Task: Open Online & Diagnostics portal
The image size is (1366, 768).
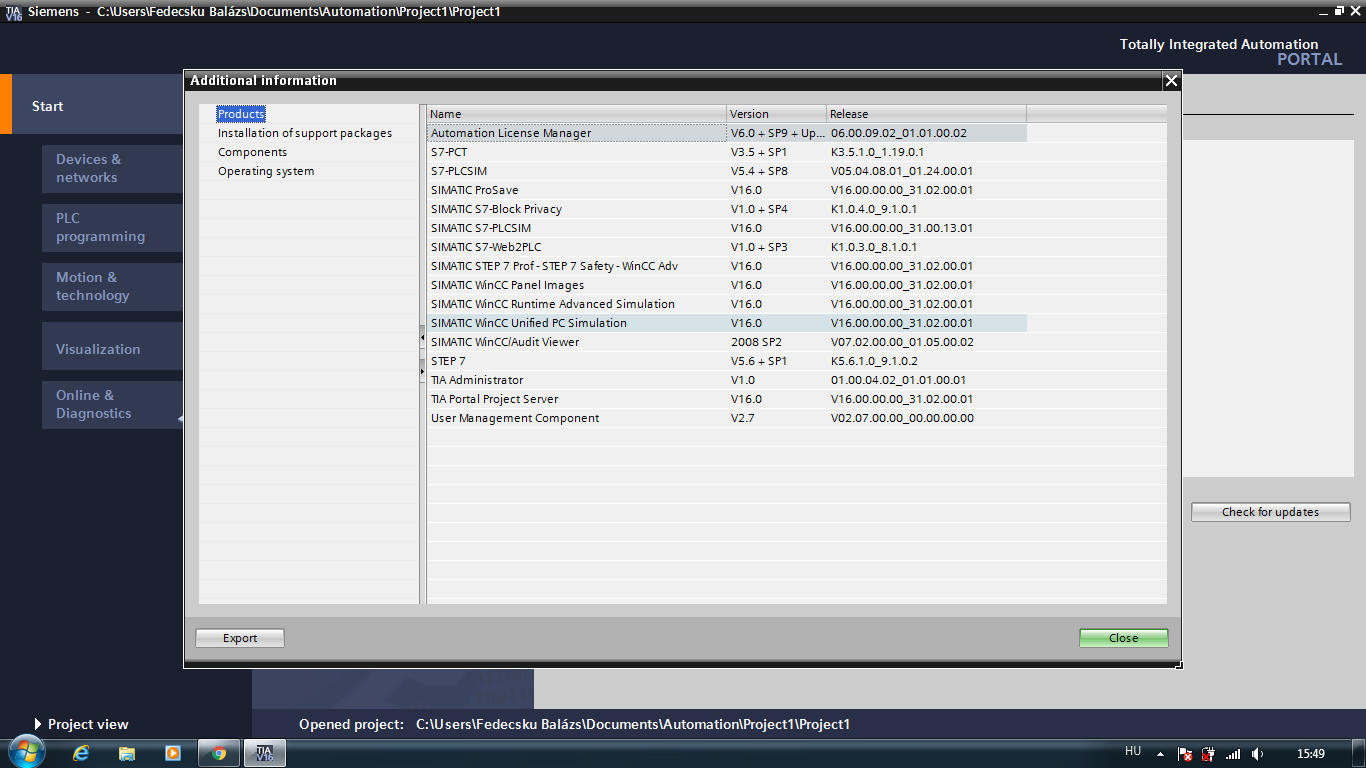Action: coord(112,404)
